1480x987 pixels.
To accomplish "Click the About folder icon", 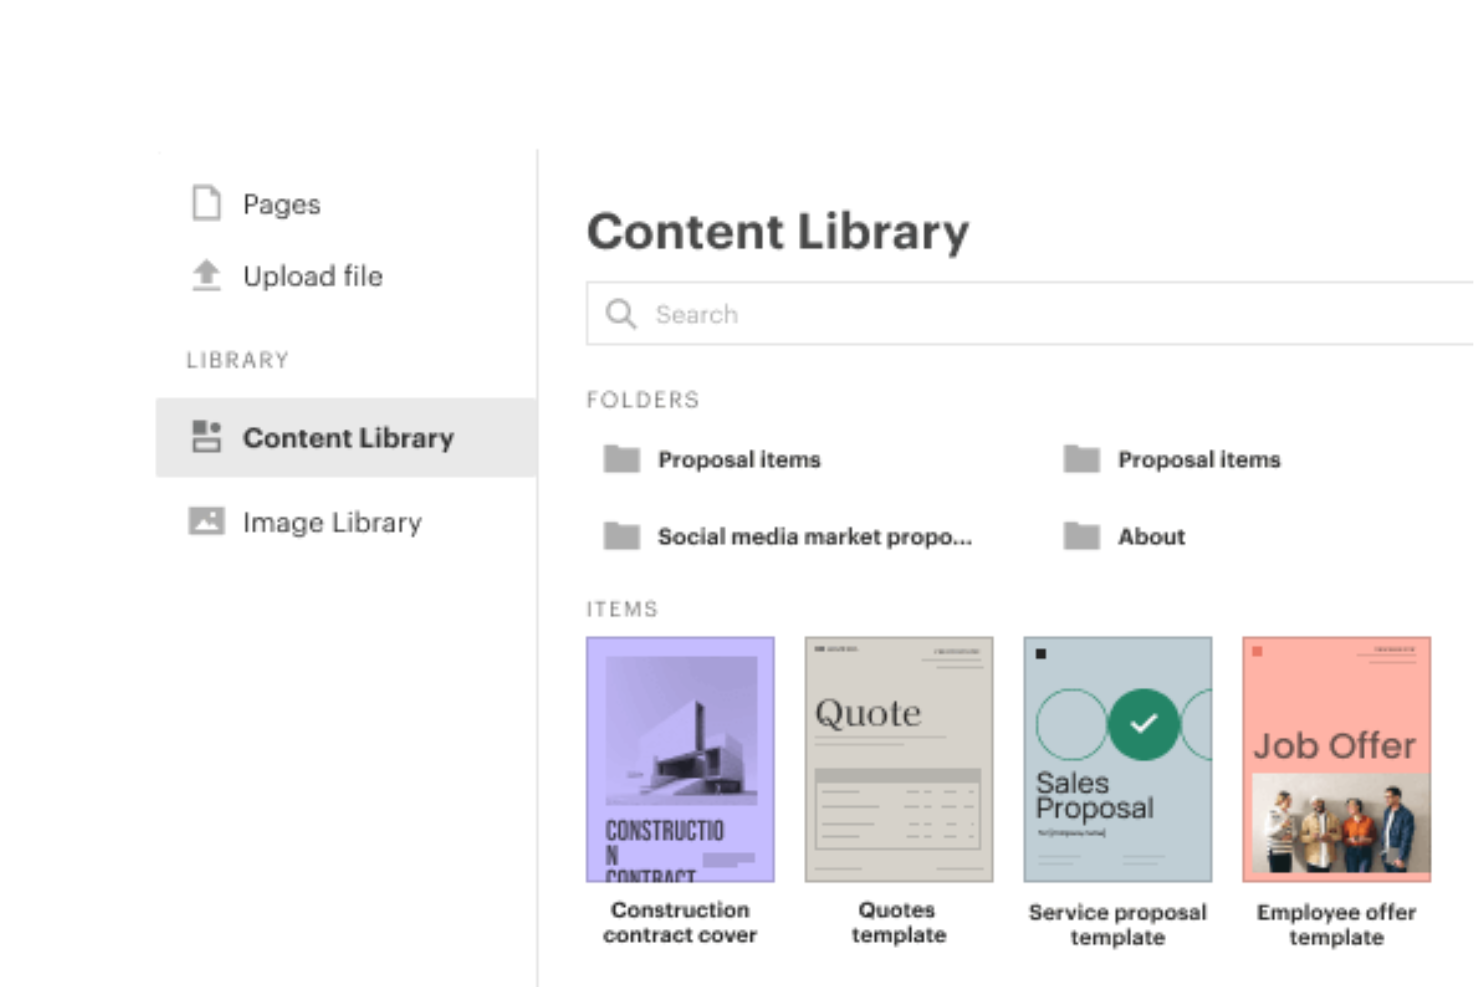I will click(x=1081, y=536).
